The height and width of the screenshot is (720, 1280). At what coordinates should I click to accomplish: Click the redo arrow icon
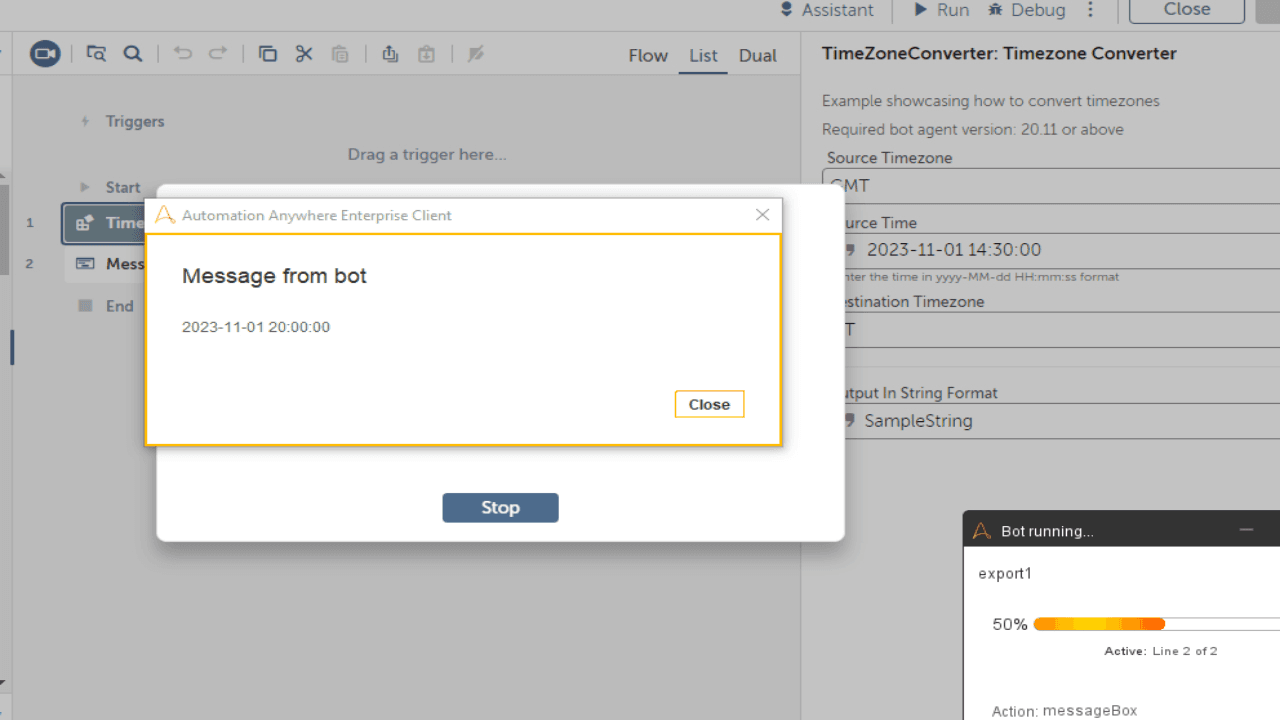(218, 54)
